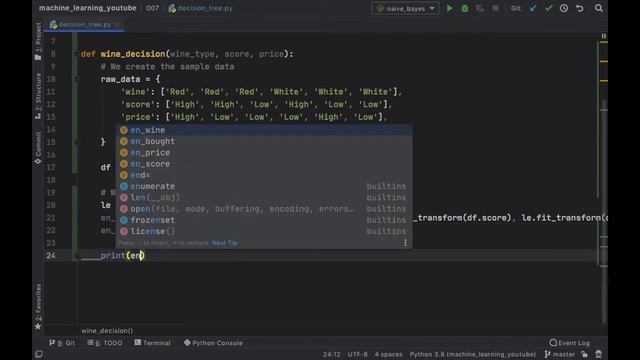Click the trash icon in status bar

tap(598, 354)
